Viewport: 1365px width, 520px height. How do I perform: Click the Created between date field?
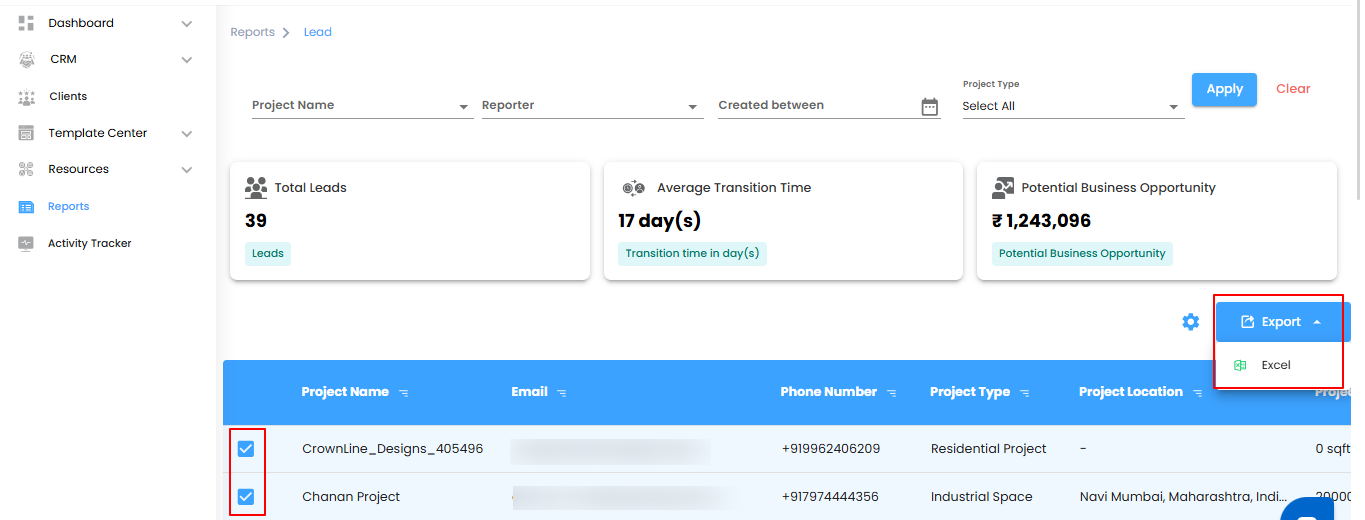click(x=815, y=106)
